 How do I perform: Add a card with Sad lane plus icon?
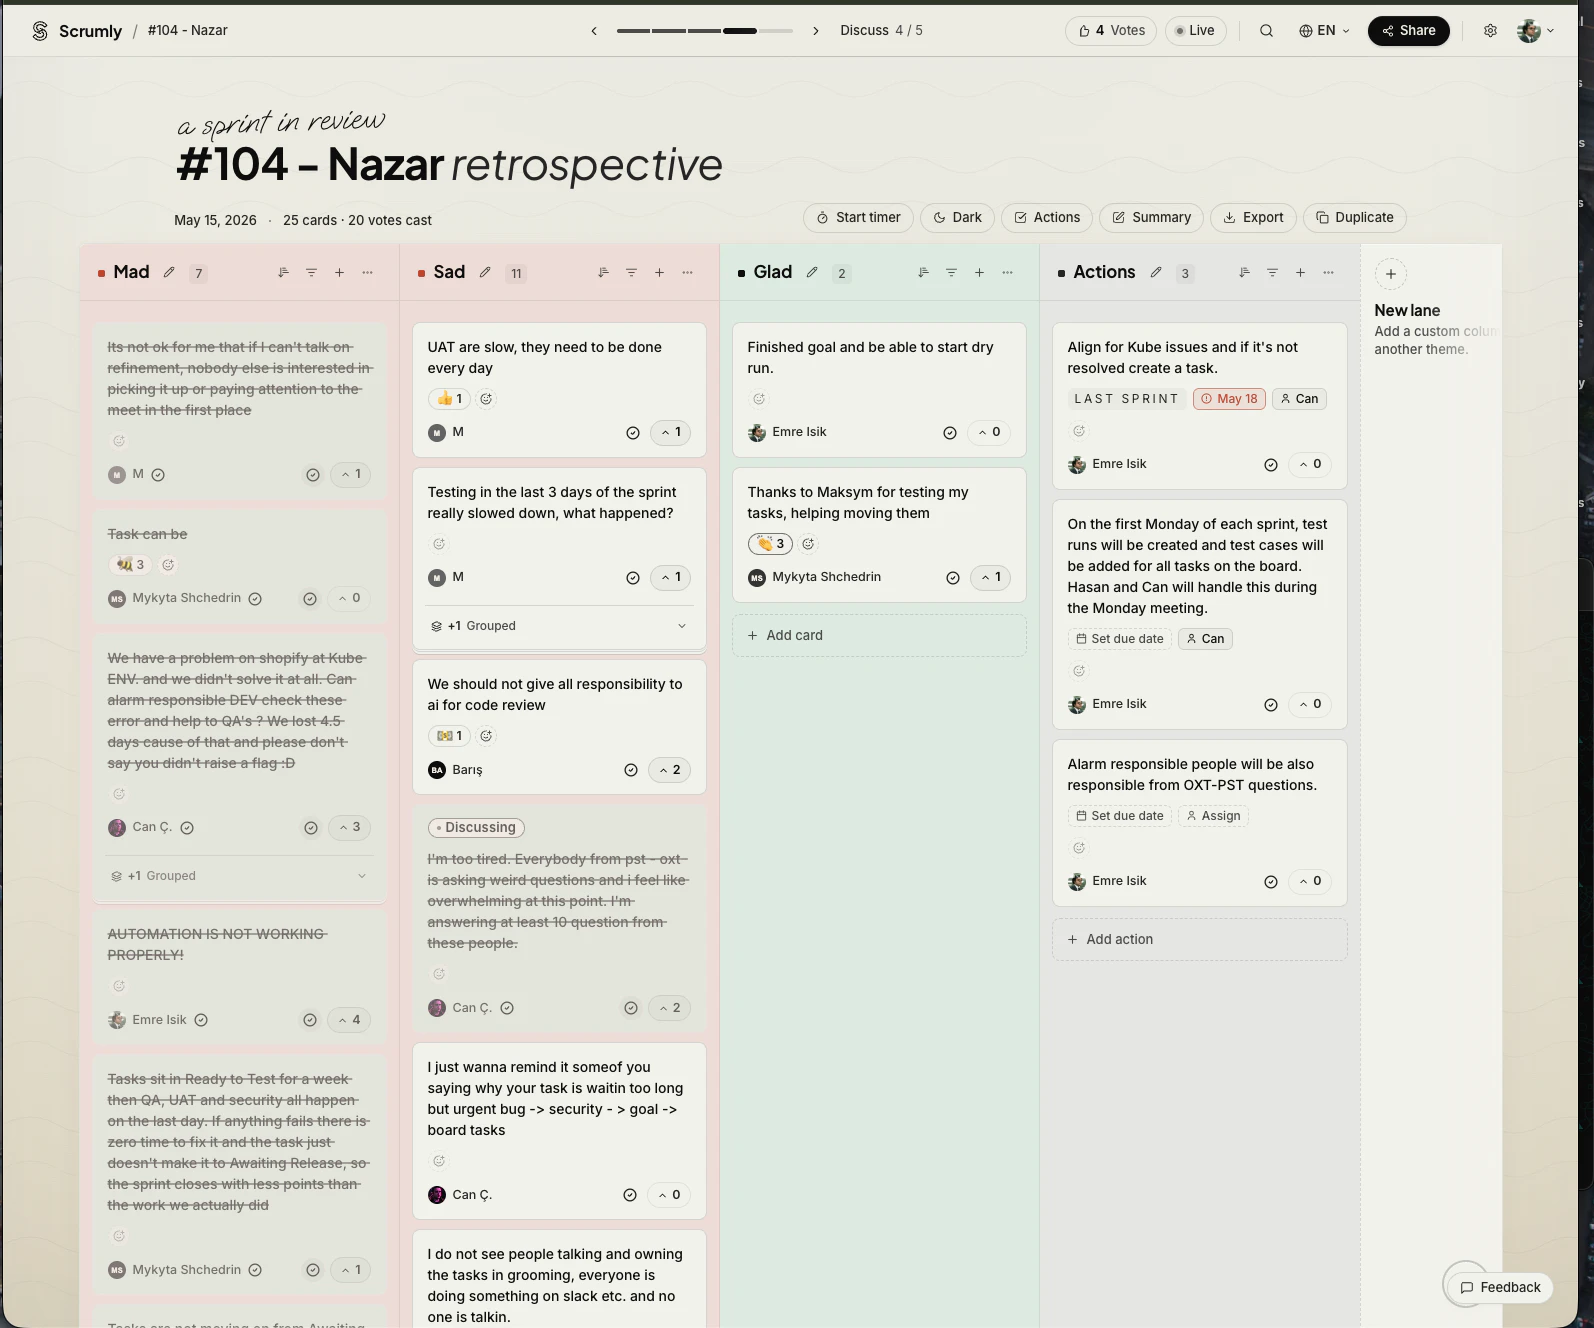pyautogui.click(x=659, y=272)
